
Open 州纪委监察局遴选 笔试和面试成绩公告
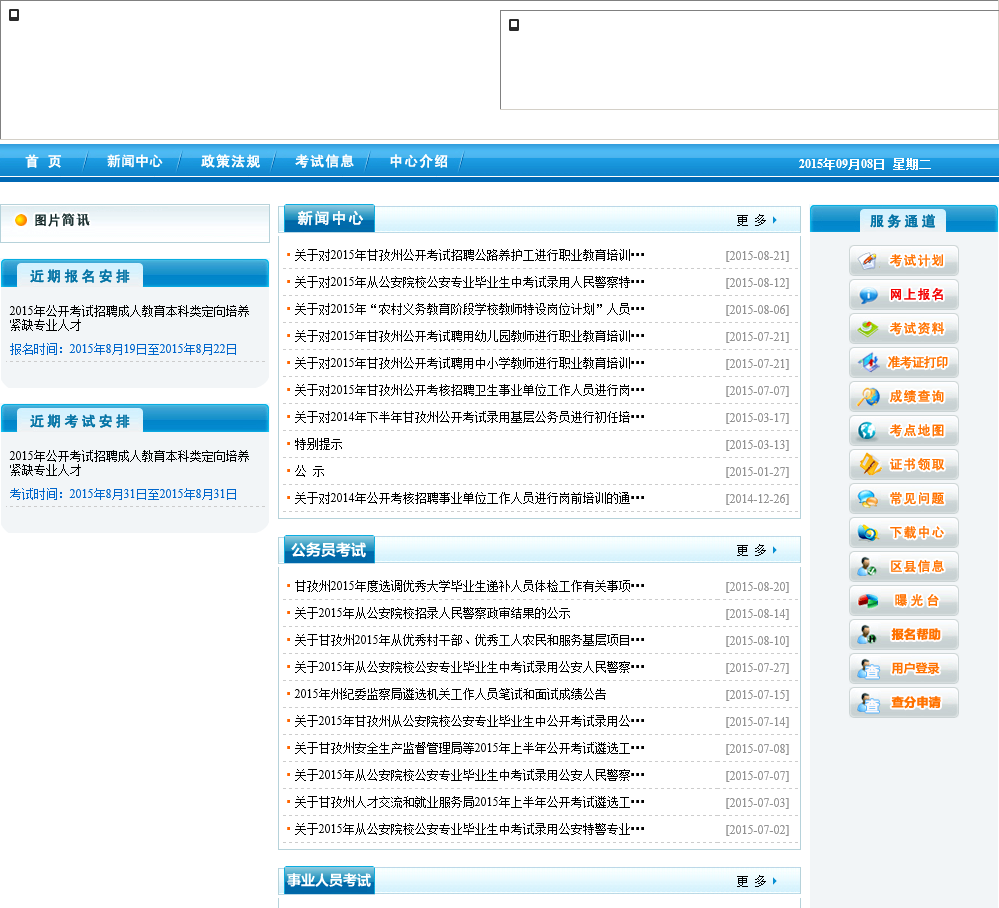[x=450, y=694]
